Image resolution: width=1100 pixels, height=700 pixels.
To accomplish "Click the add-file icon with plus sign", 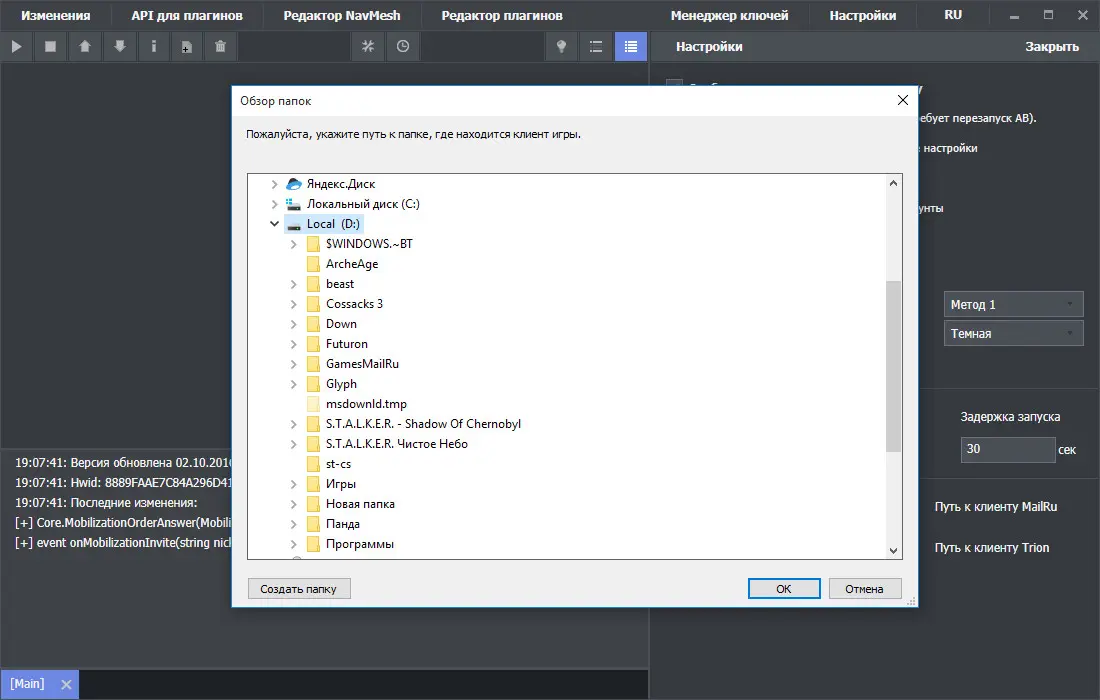I will (187, 46).
